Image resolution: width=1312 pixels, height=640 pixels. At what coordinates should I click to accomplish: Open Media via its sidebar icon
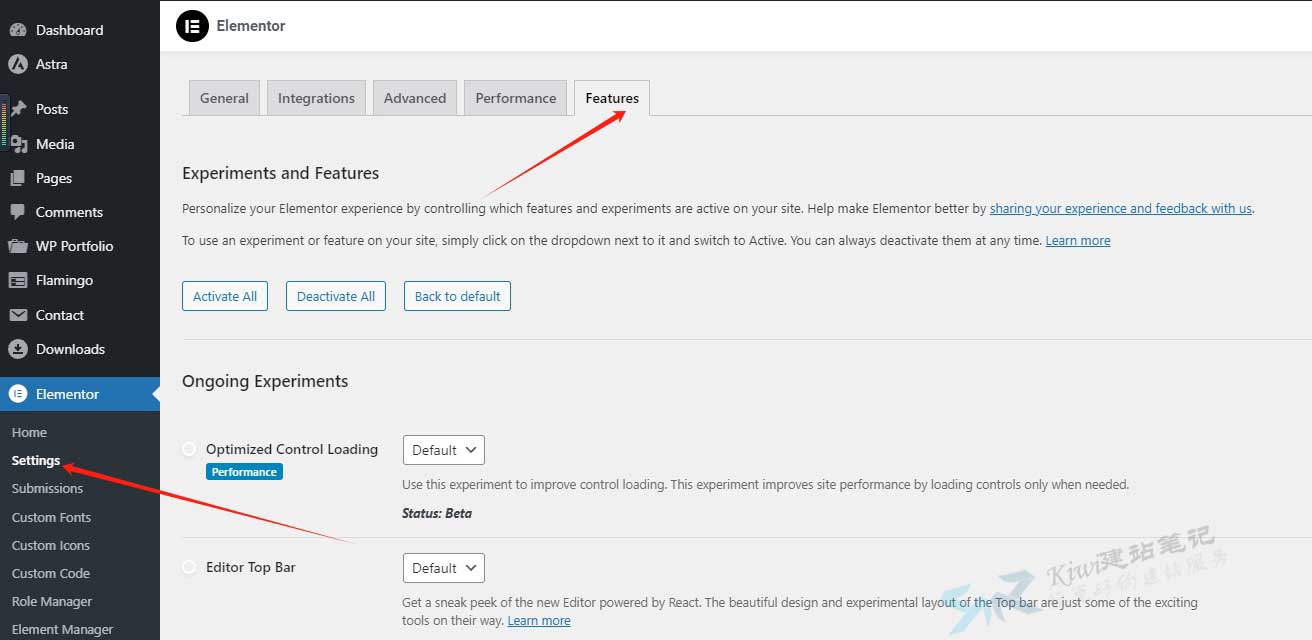tap(18, 144)
